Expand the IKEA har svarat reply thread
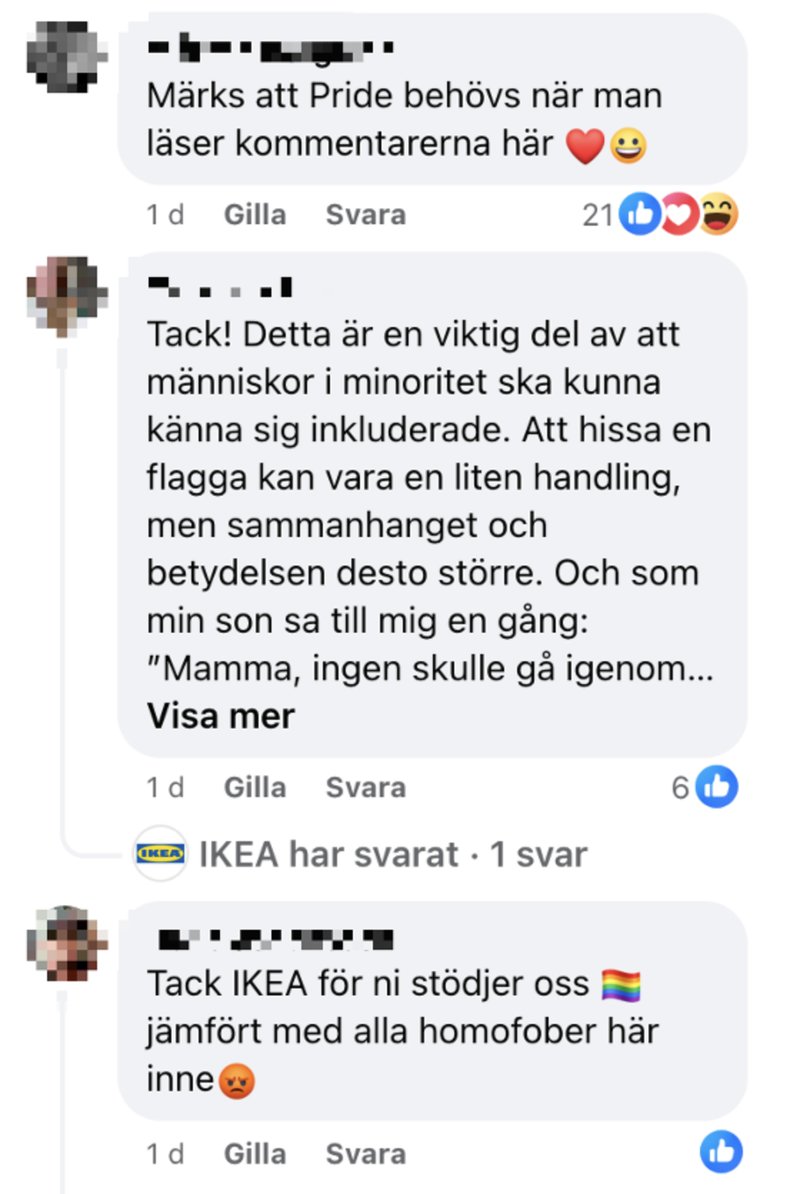Screen dimensions: 800x1194 point(393,854)
